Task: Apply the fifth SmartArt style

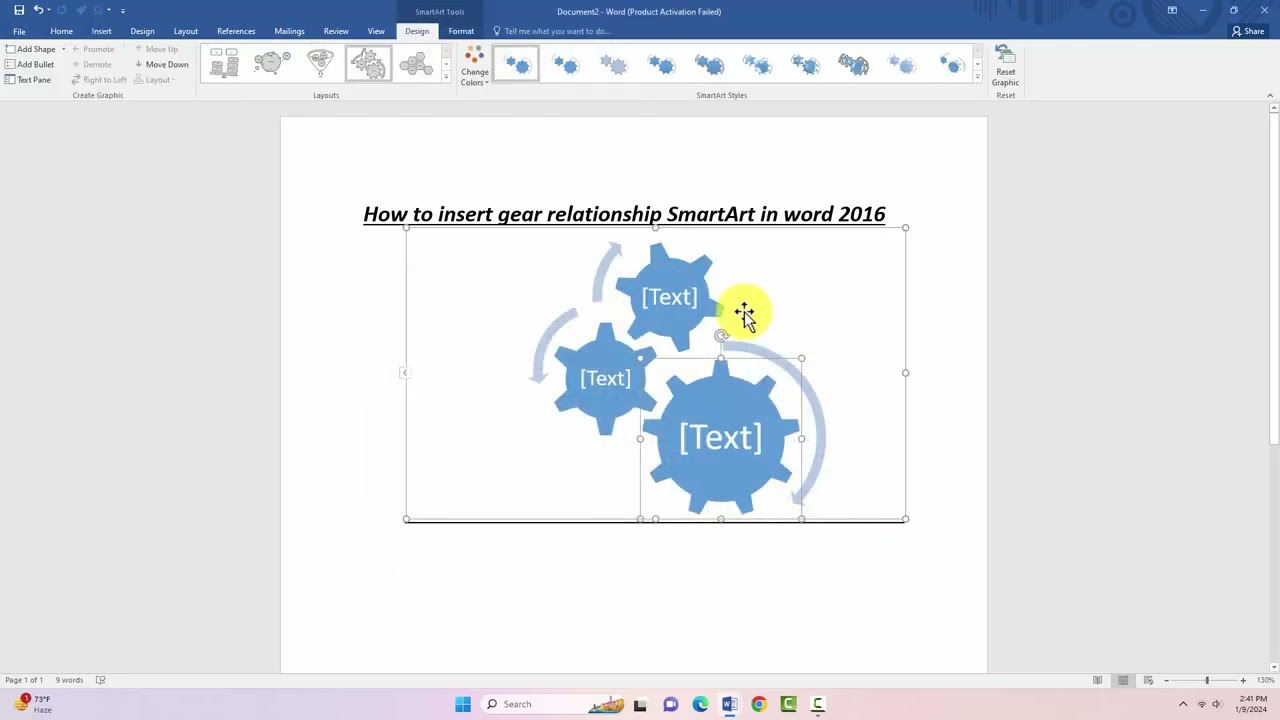Action: click(709, 64)
